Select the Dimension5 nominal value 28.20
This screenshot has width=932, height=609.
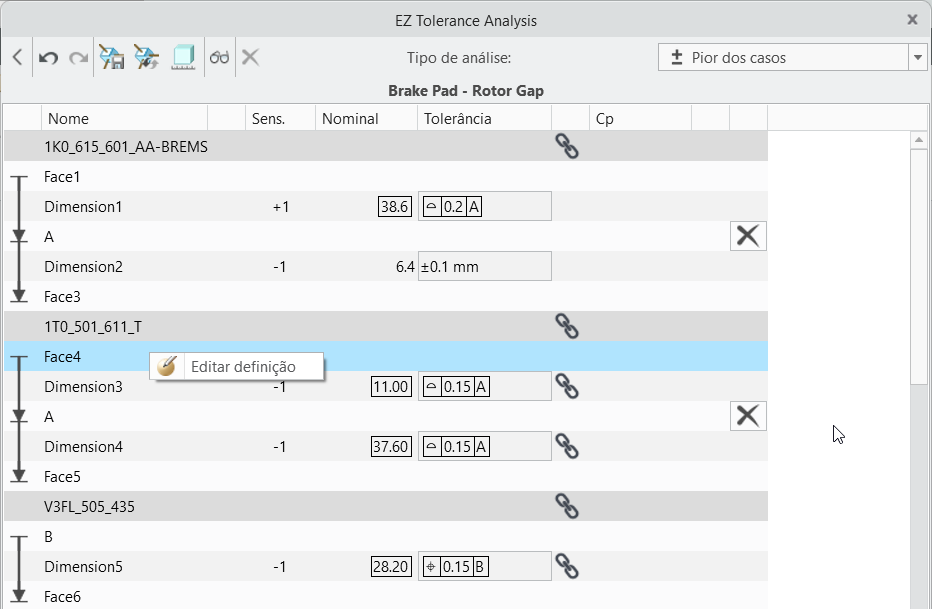coord(391,567)
